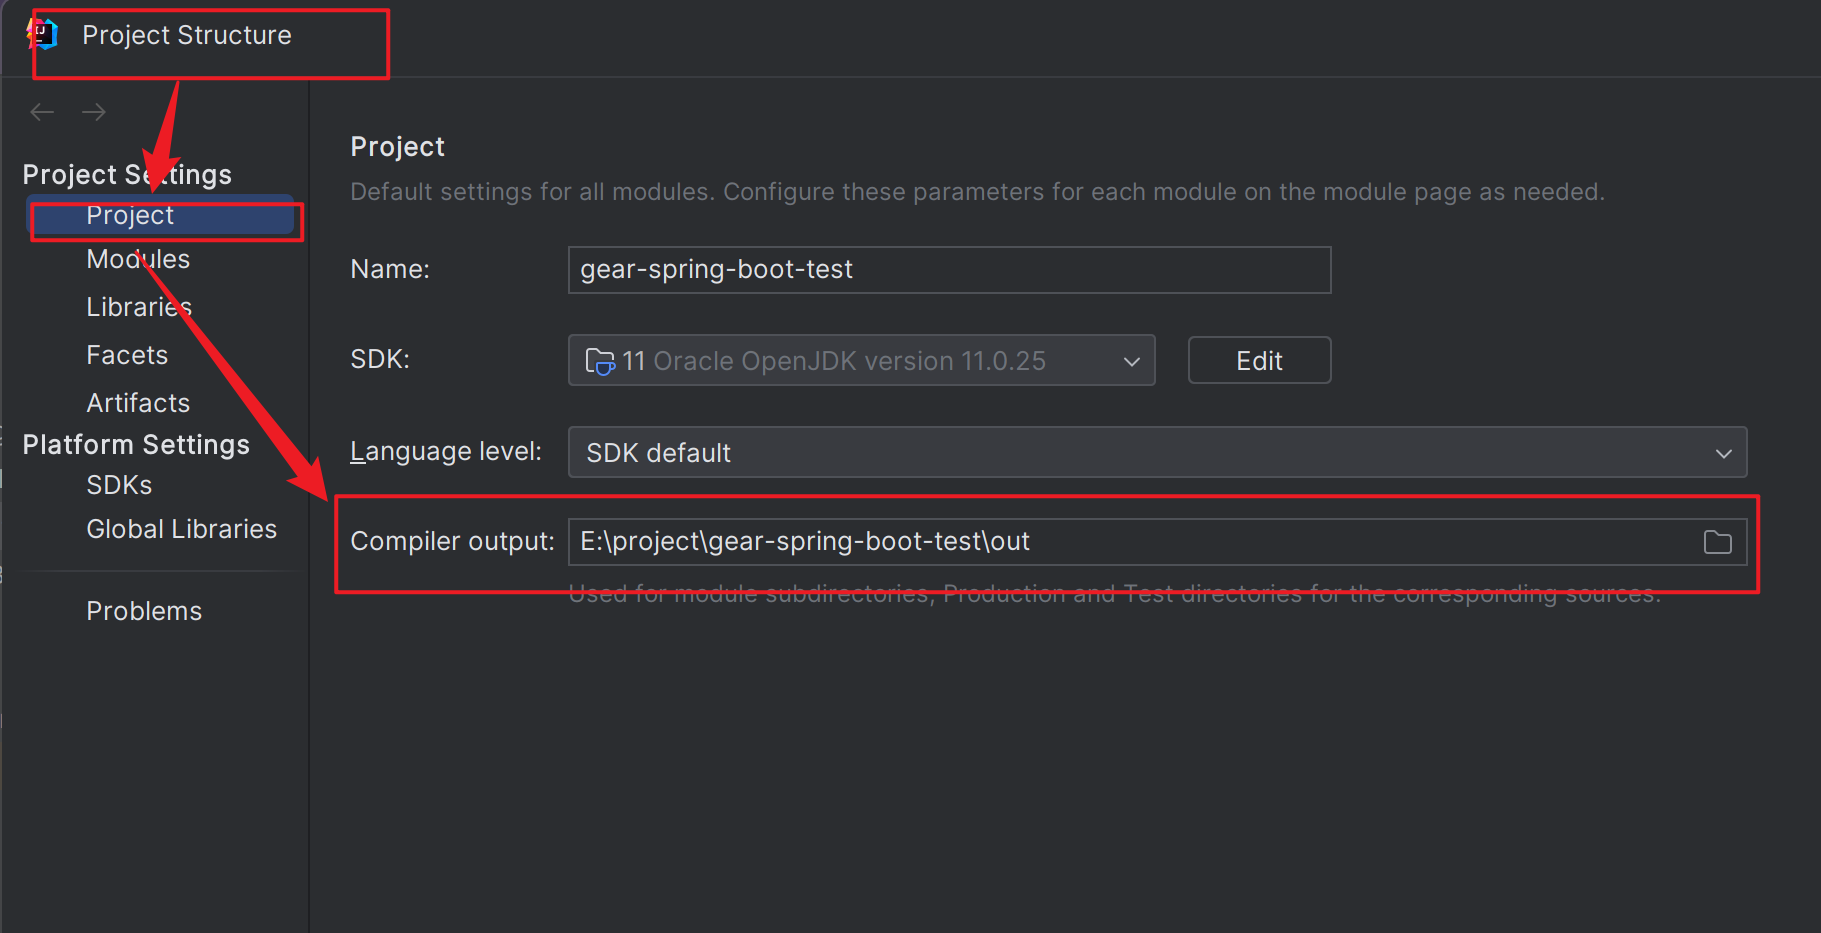
Task: Click the IntelliJ IDEA logo icon
Action: 42,35
